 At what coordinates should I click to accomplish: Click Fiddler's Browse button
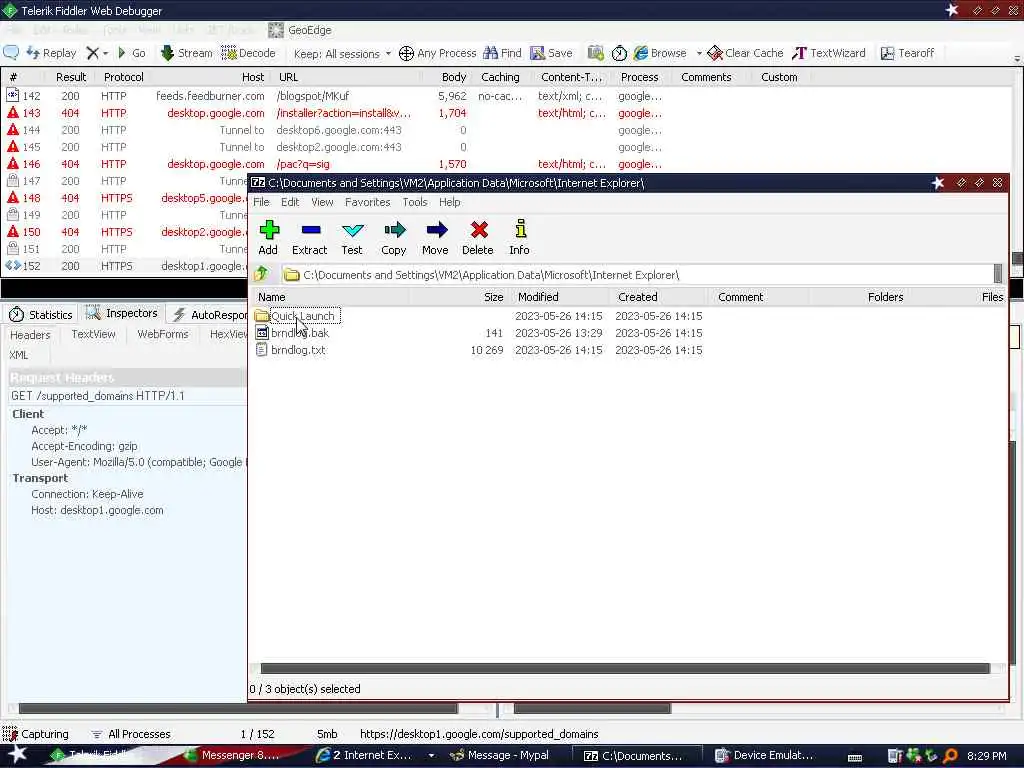click(660, 54)
